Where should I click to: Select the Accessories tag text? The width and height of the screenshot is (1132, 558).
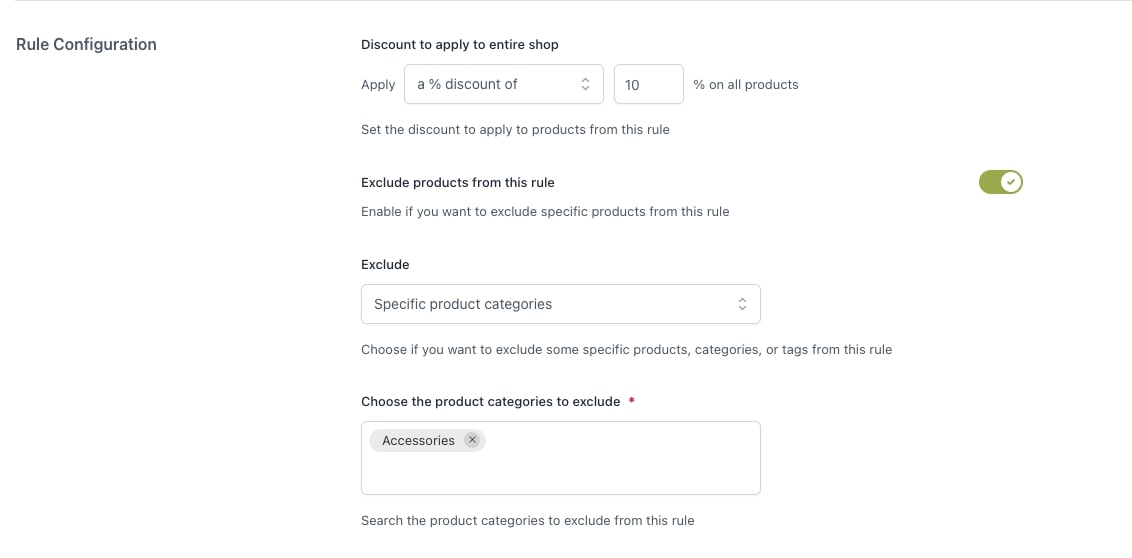point(418,440)
